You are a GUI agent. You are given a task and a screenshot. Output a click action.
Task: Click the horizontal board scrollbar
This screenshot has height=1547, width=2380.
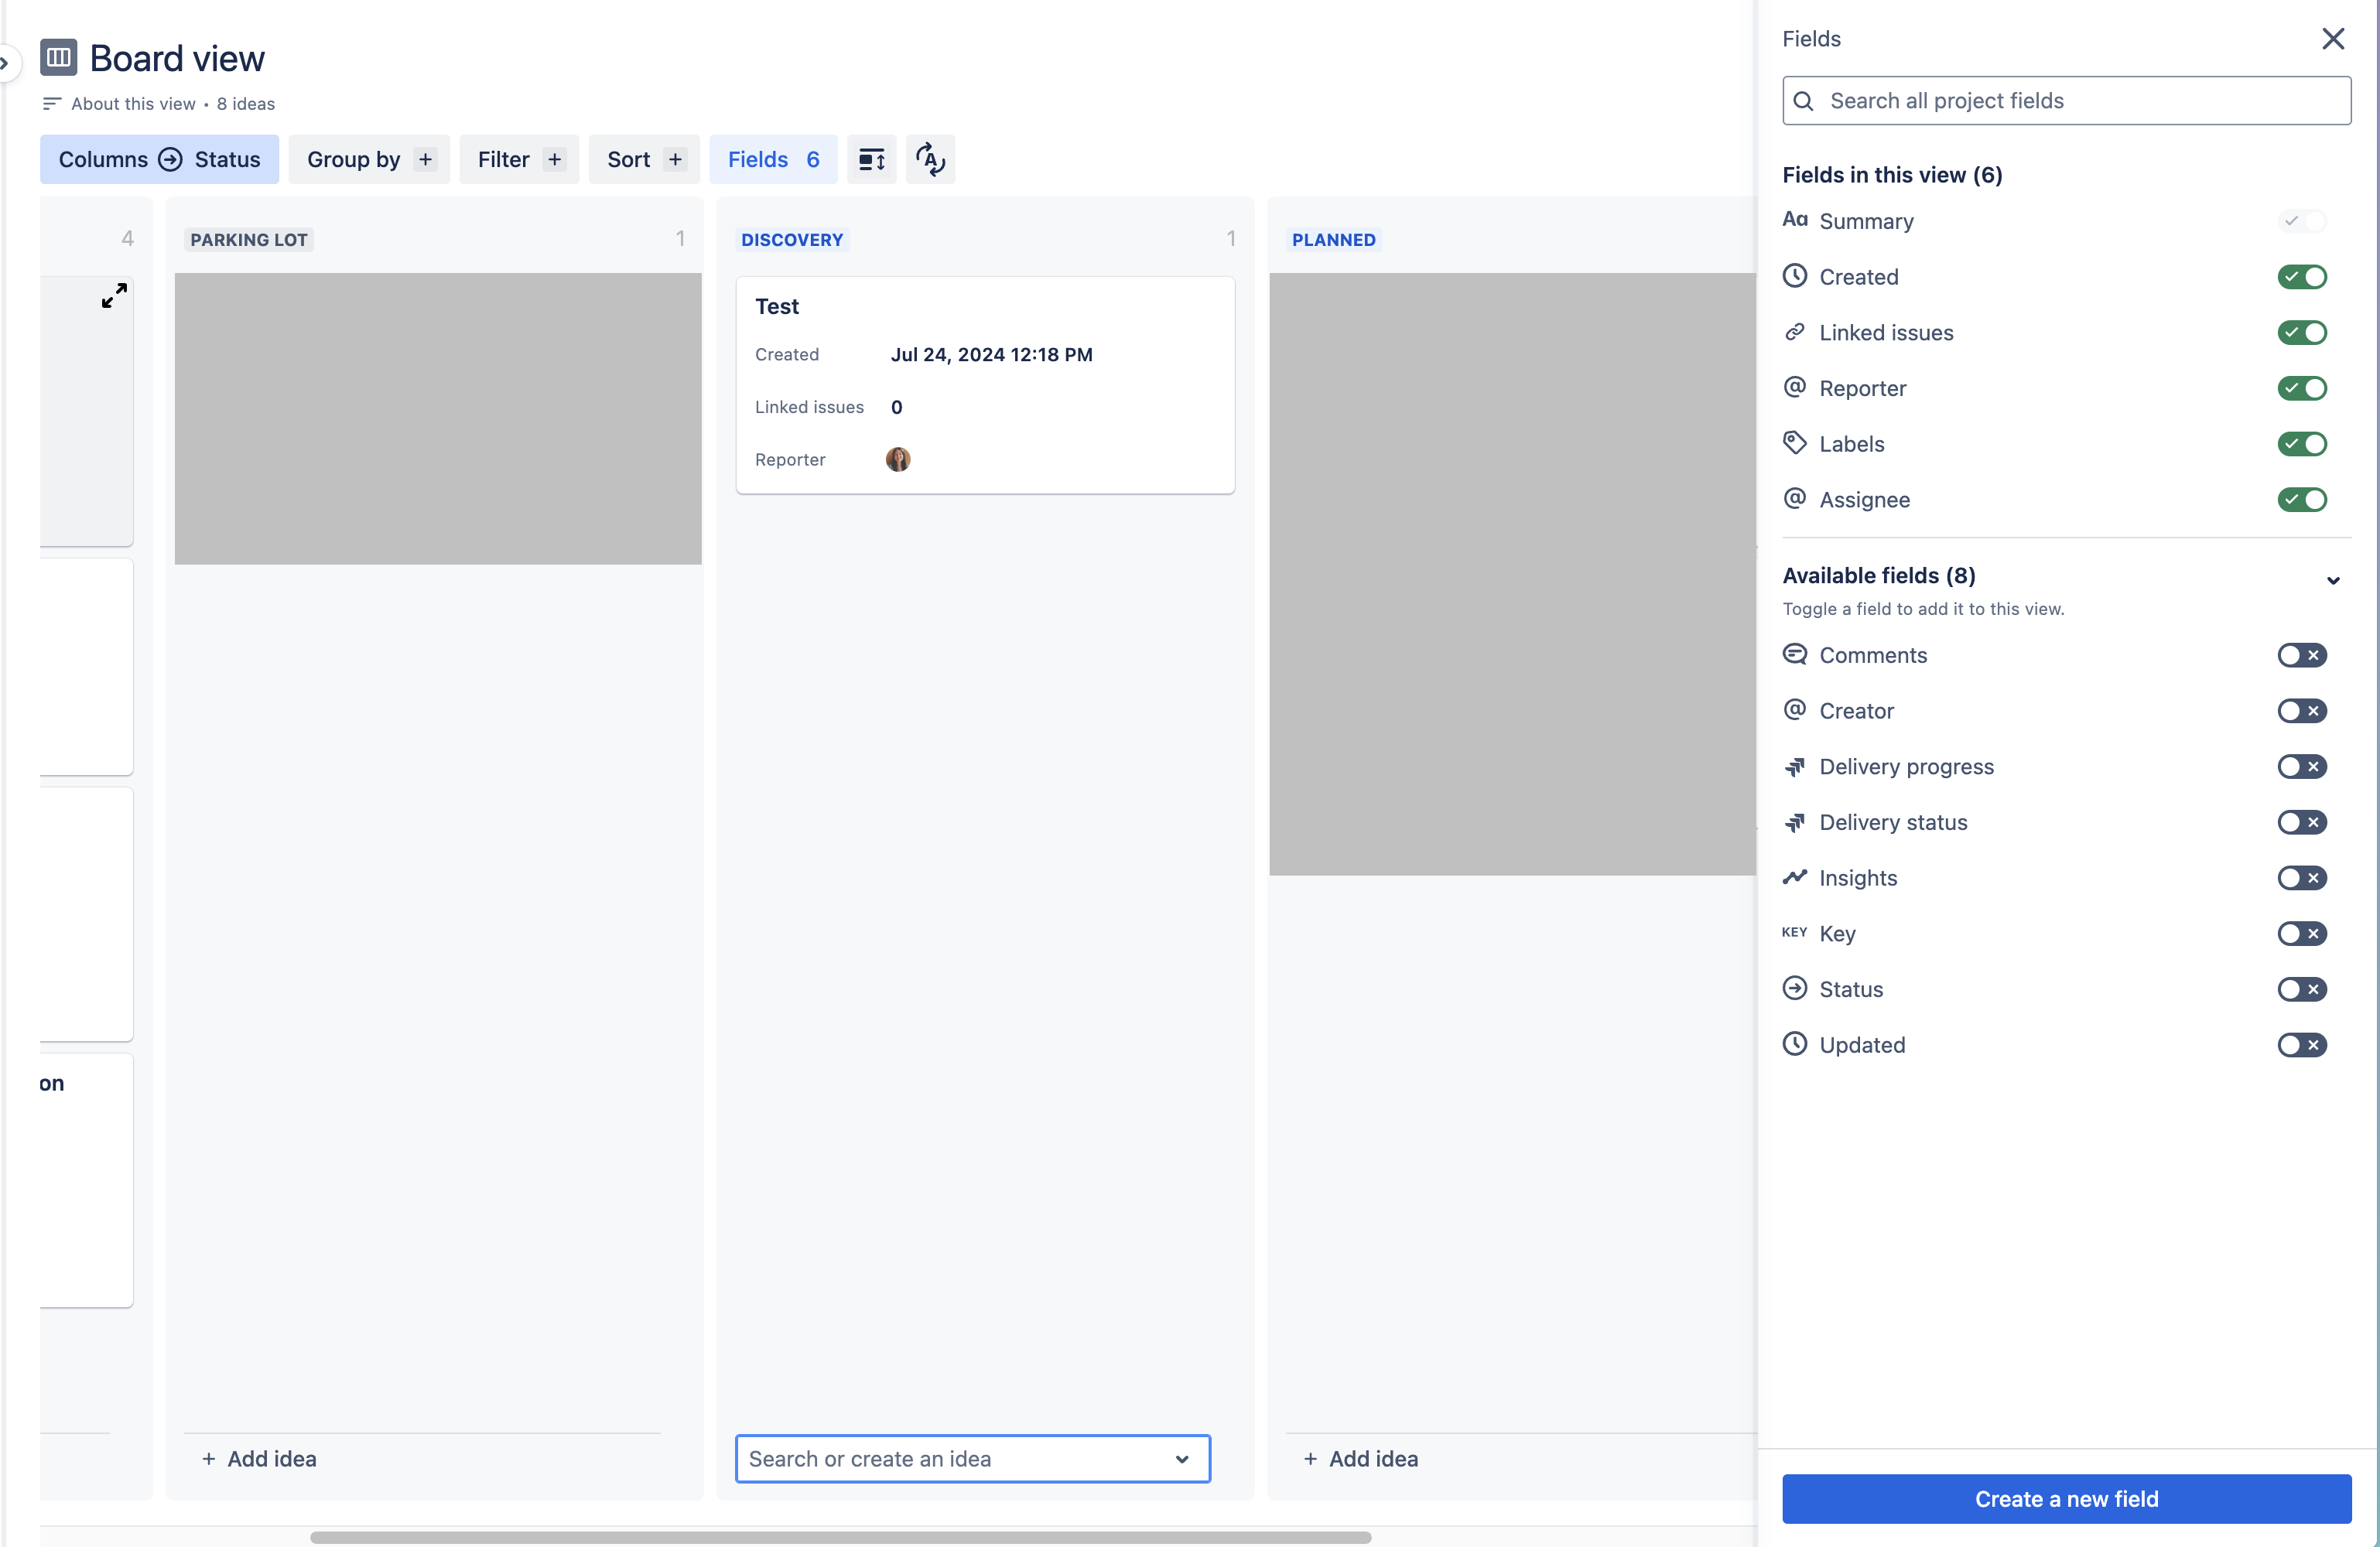(840, 1537)
